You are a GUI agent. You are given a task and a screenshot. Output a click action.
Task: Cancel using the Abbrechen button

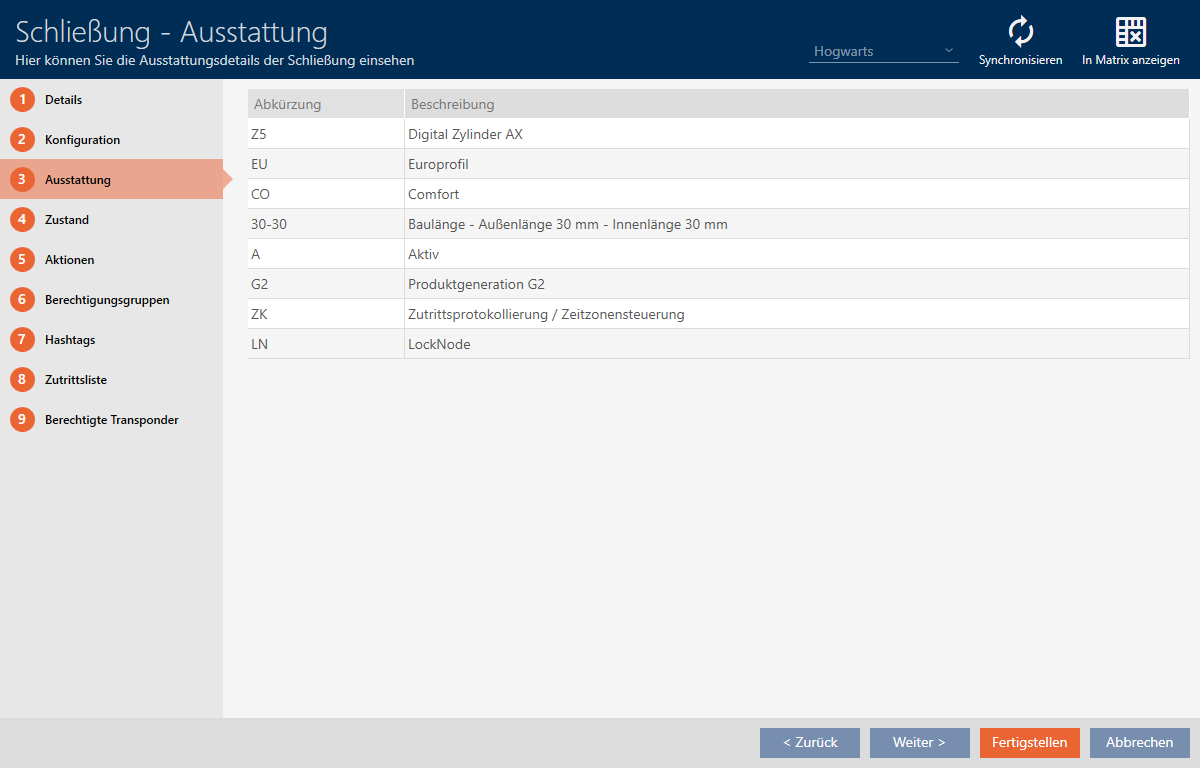(1139, 742)
